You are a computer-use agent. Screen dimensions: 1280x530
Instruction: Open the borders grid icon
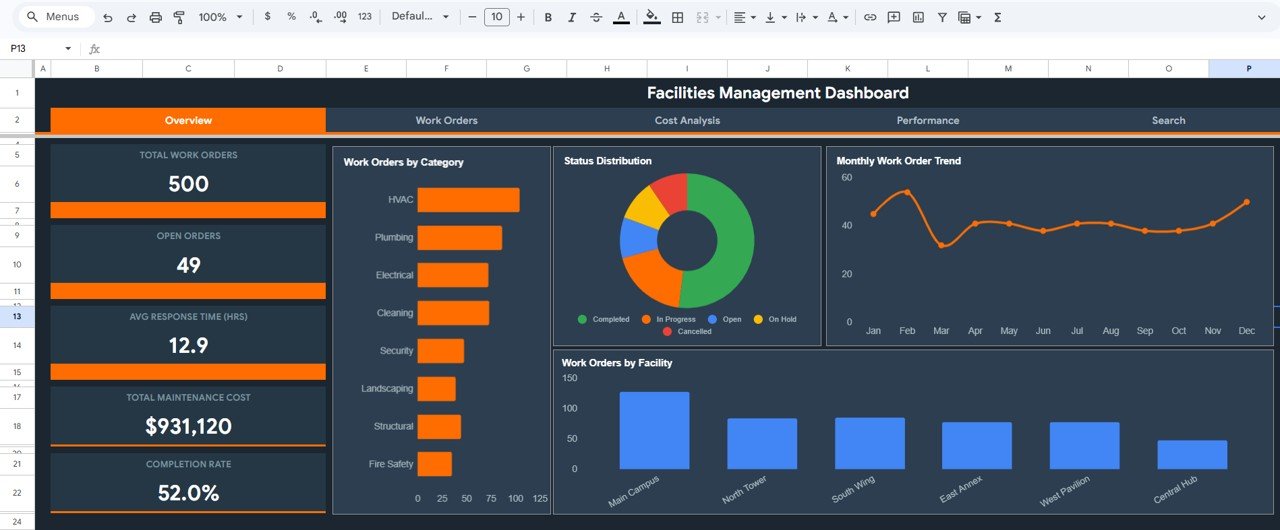(x=678, y=17)
